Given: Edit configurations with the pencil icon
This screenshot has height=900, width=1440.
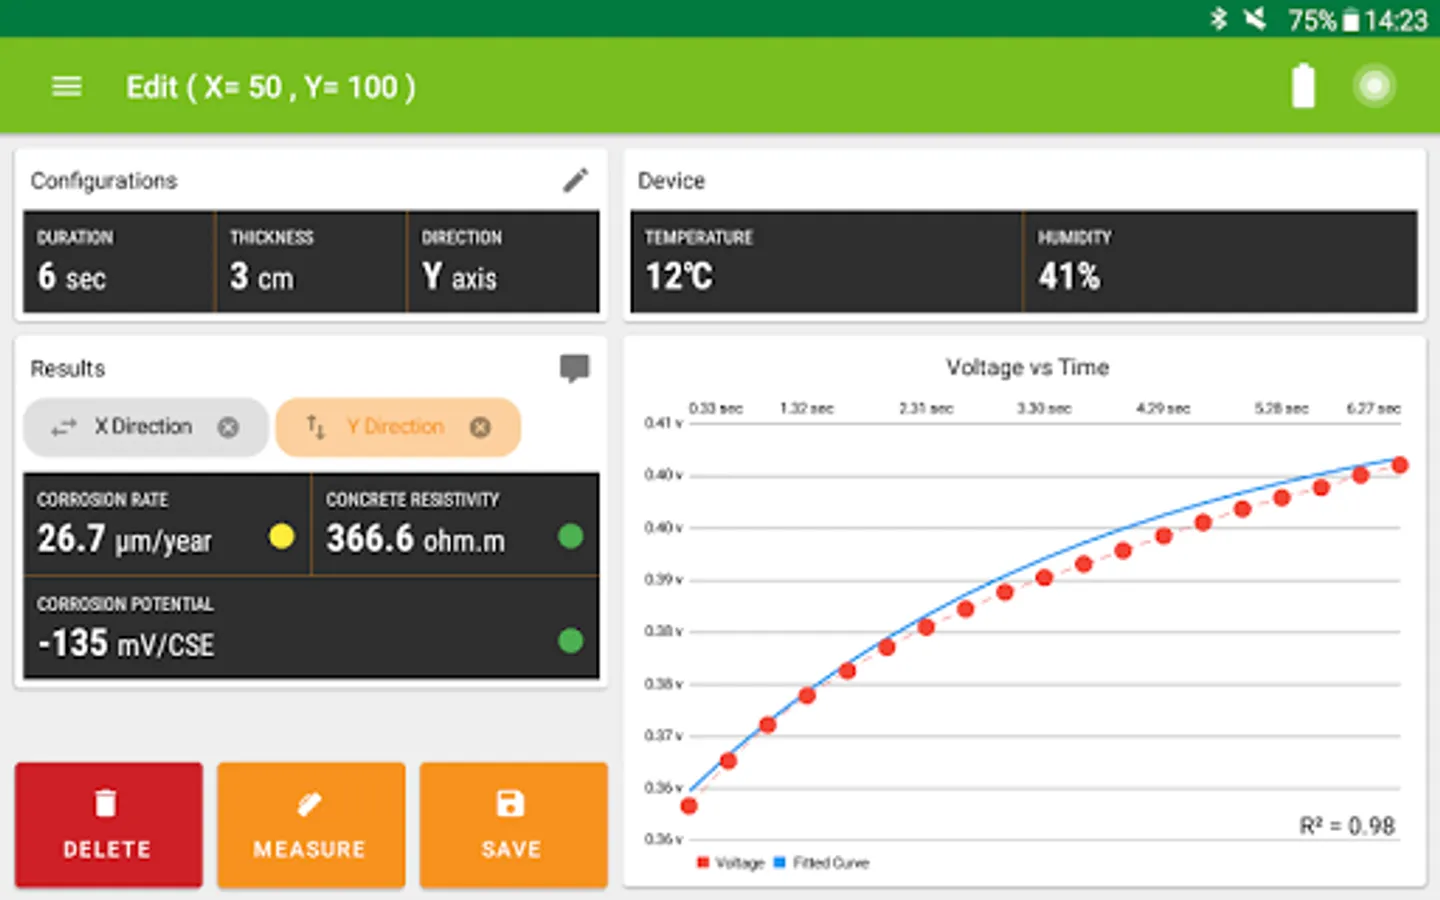Looking at the screenshot, I should click(575, 180).
